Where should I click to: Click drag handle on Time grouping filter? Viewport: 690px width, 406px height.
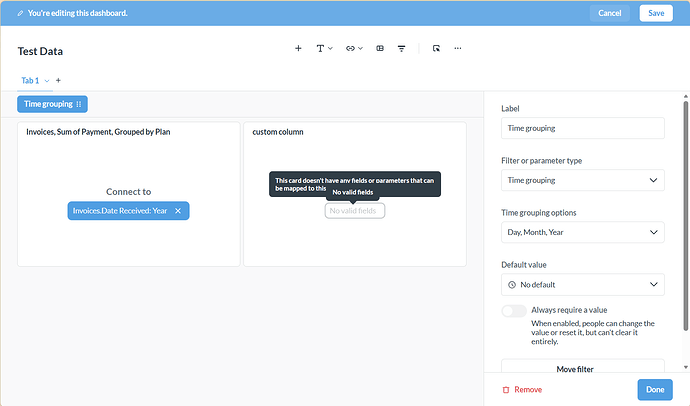coord(79,104)
